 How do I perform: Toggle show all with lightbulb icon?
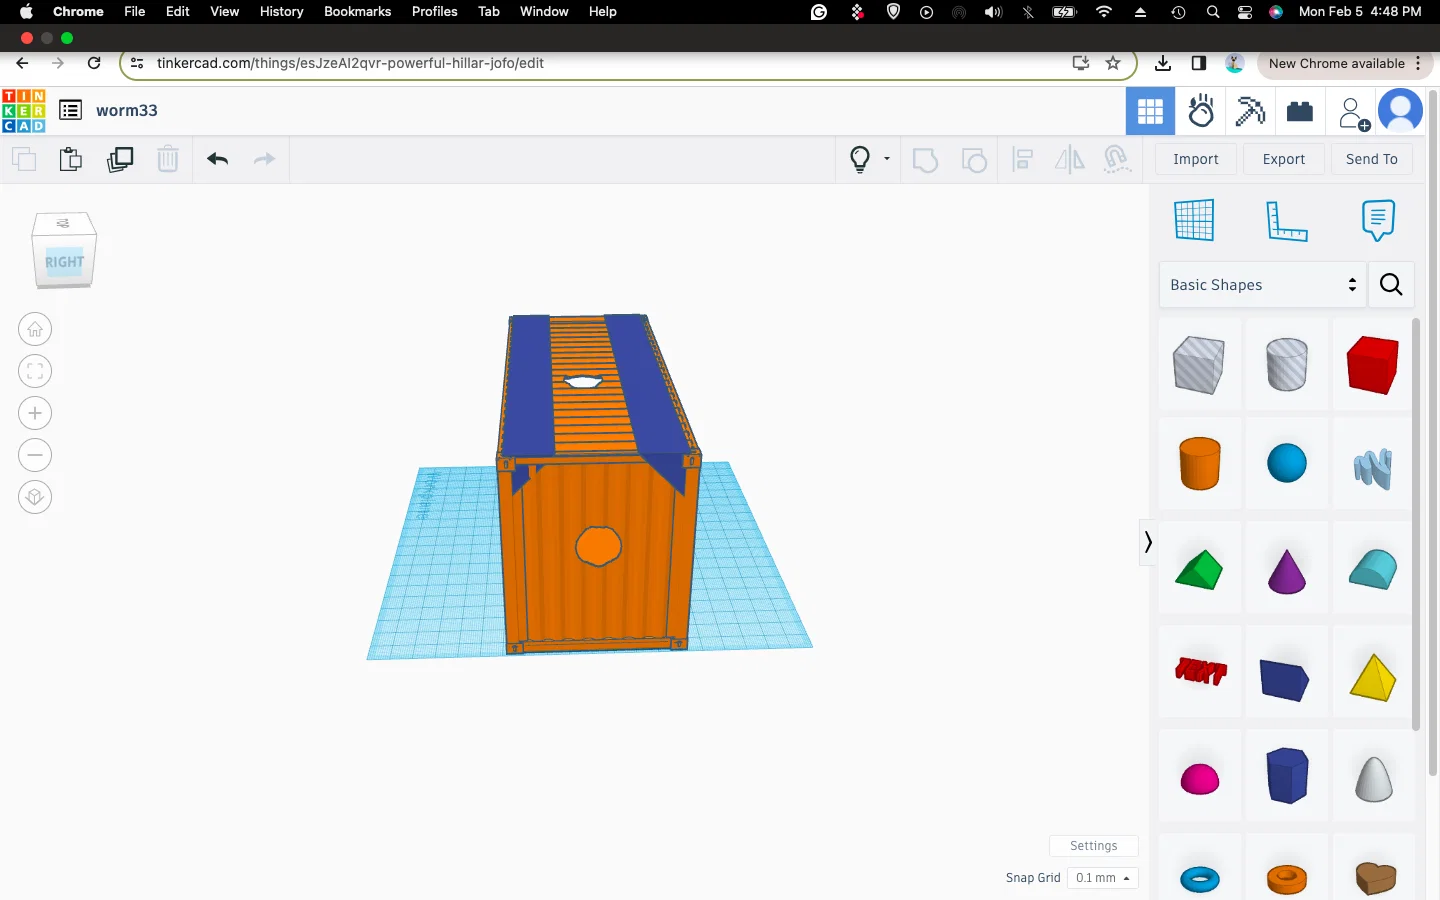click(859, 159)
